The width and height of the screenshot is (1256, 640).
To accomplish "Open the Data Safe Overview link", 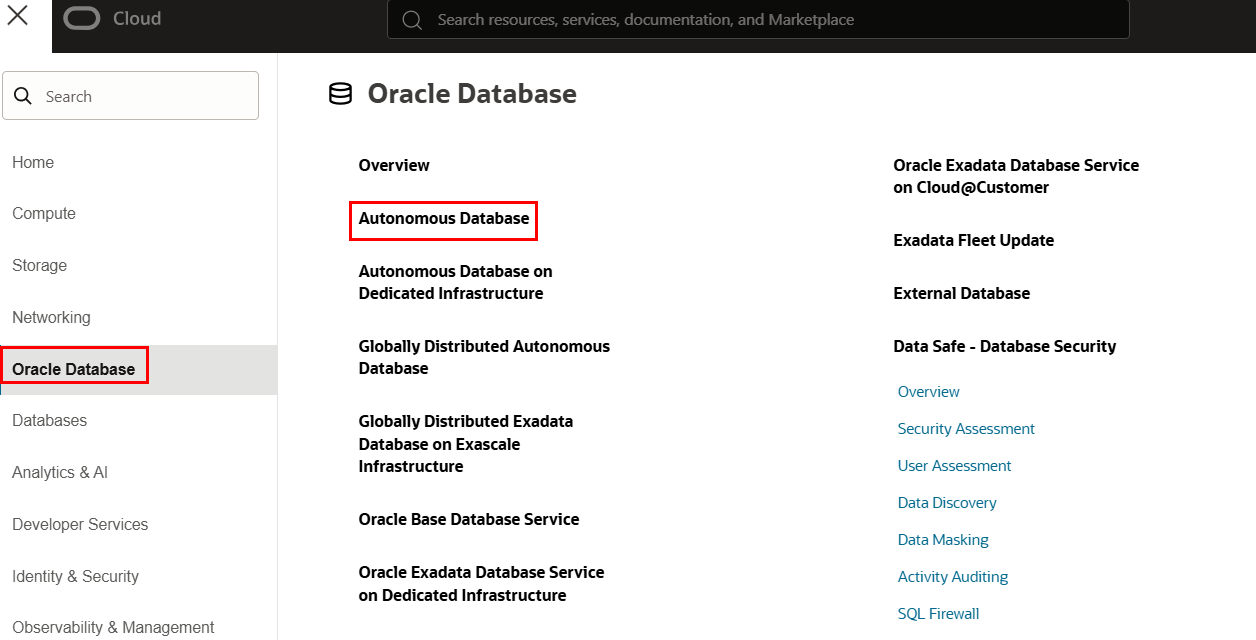I will tap(929, 392).
